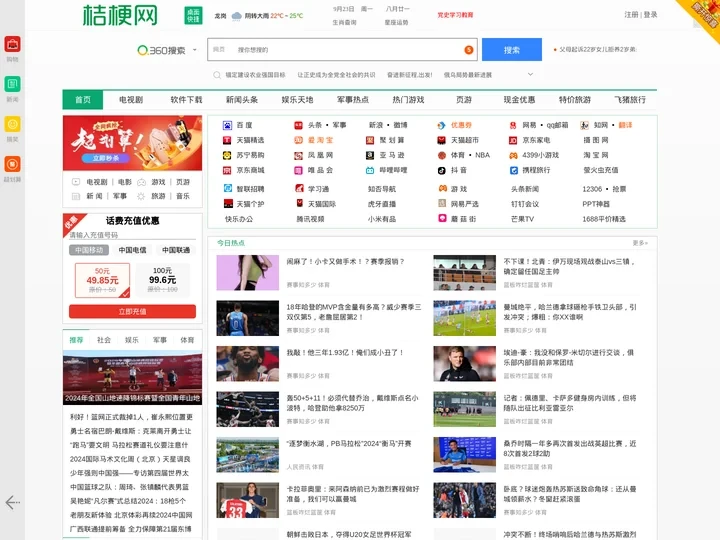This screenshot has width=720, height=540.
Task: Click the 抖音 icon
Action: [441, 170]
